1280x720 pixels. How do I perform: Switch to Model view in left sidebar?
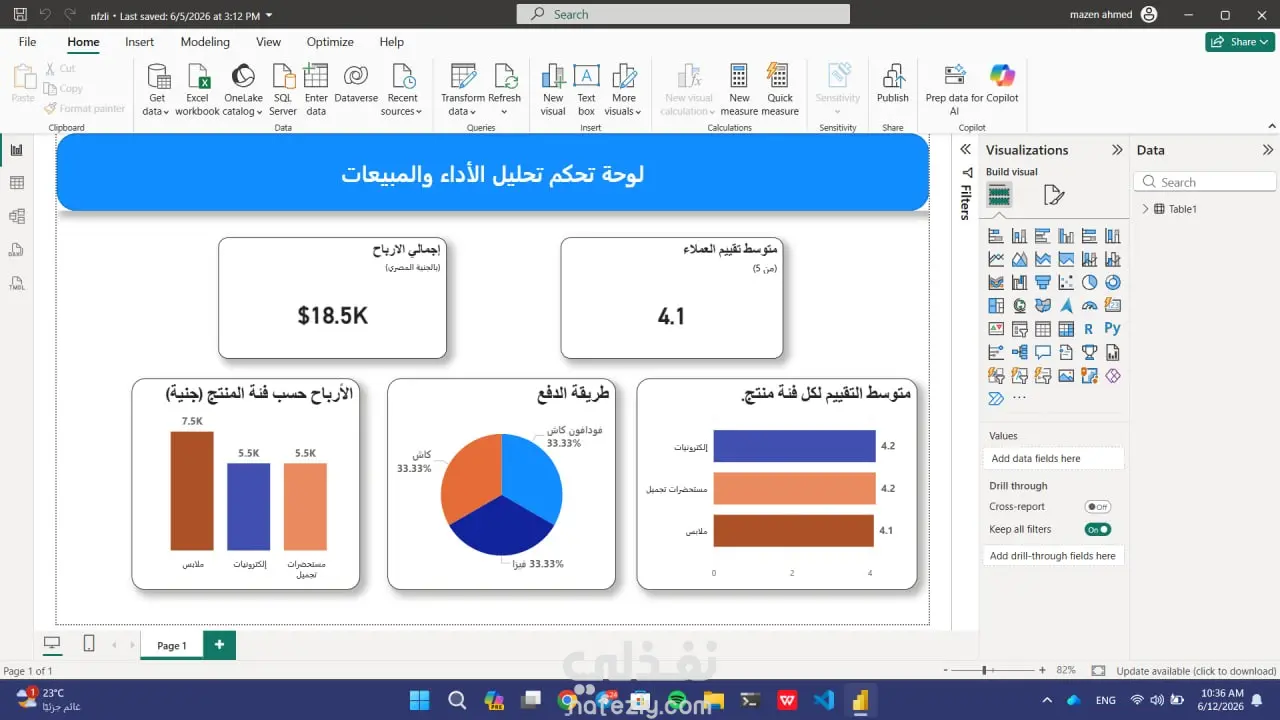tap(16, 216)
